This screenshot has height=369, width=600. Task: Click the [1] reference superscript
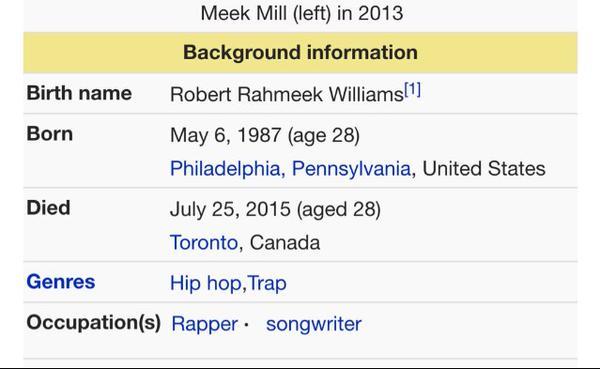[x=412, y=90]
